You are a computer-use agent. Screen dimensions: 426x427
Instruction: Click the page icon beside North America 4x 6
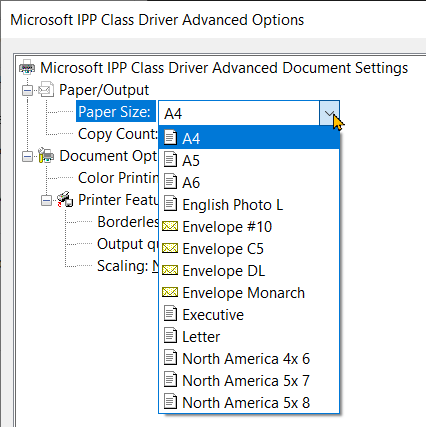[170, 358]
